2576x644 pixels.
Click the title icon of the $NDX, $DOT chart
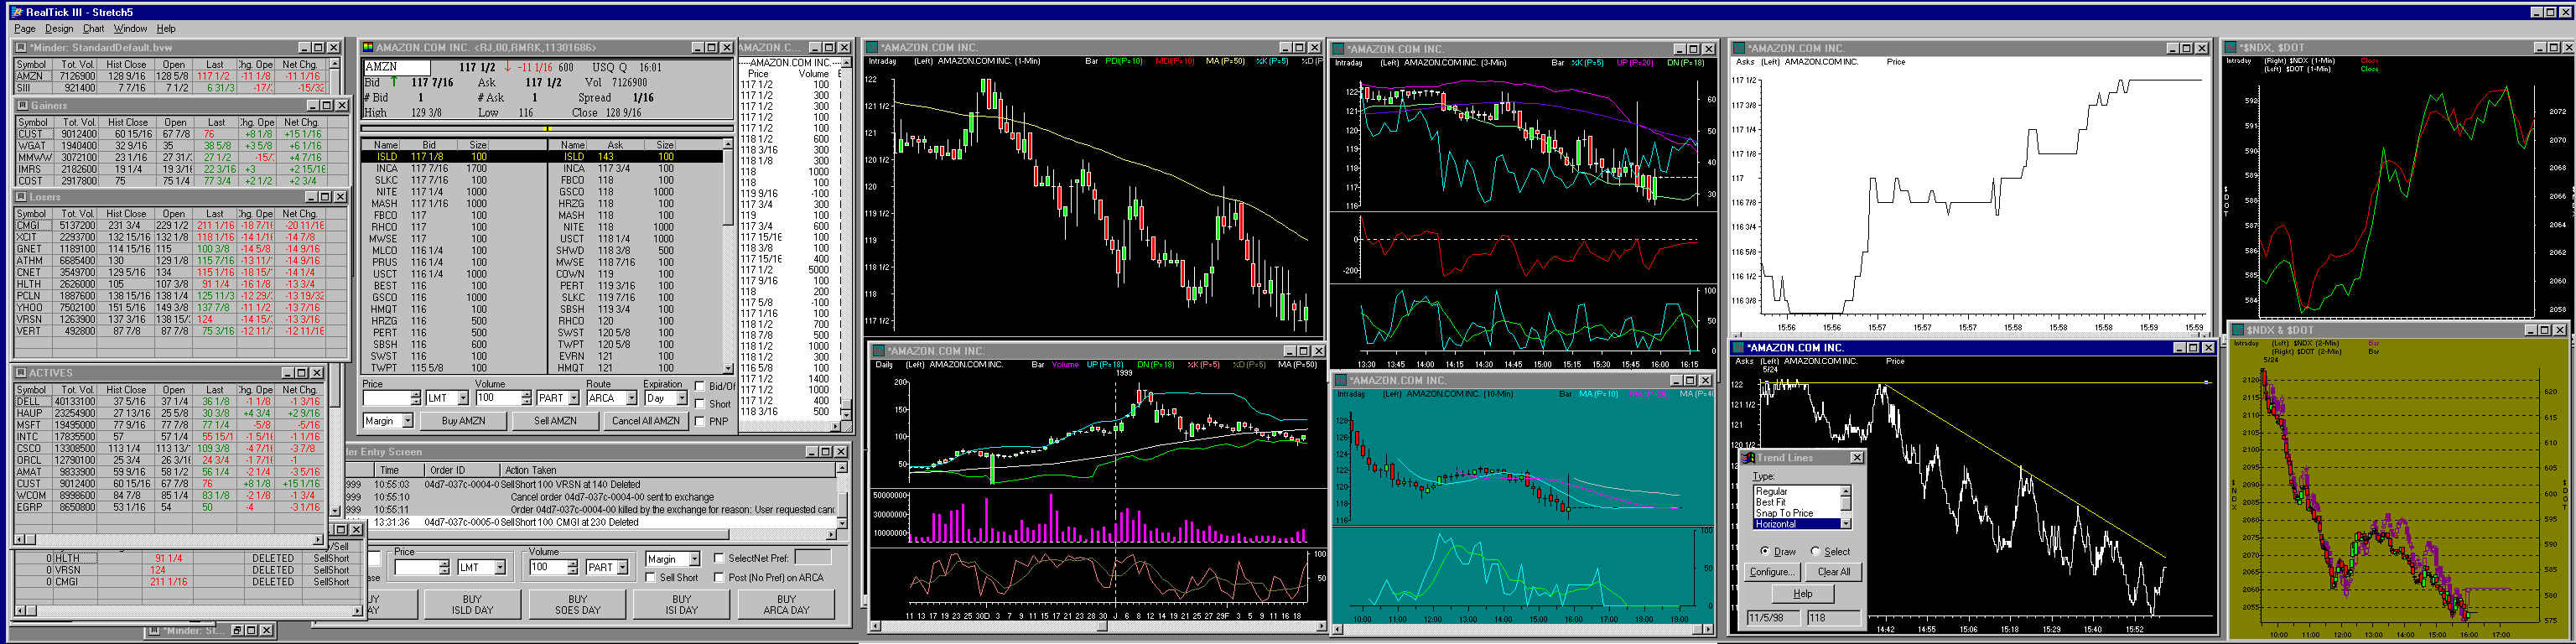click(x=2230, y=47)
